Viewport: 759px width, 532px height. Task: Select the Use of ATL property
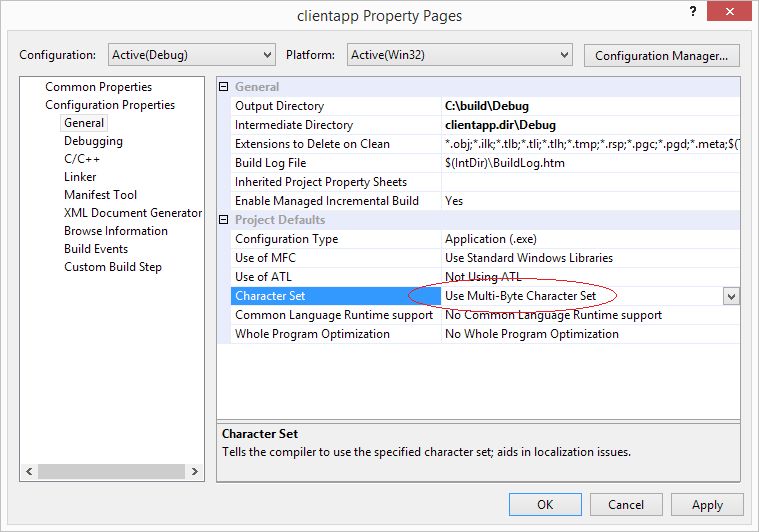[336, 277]
